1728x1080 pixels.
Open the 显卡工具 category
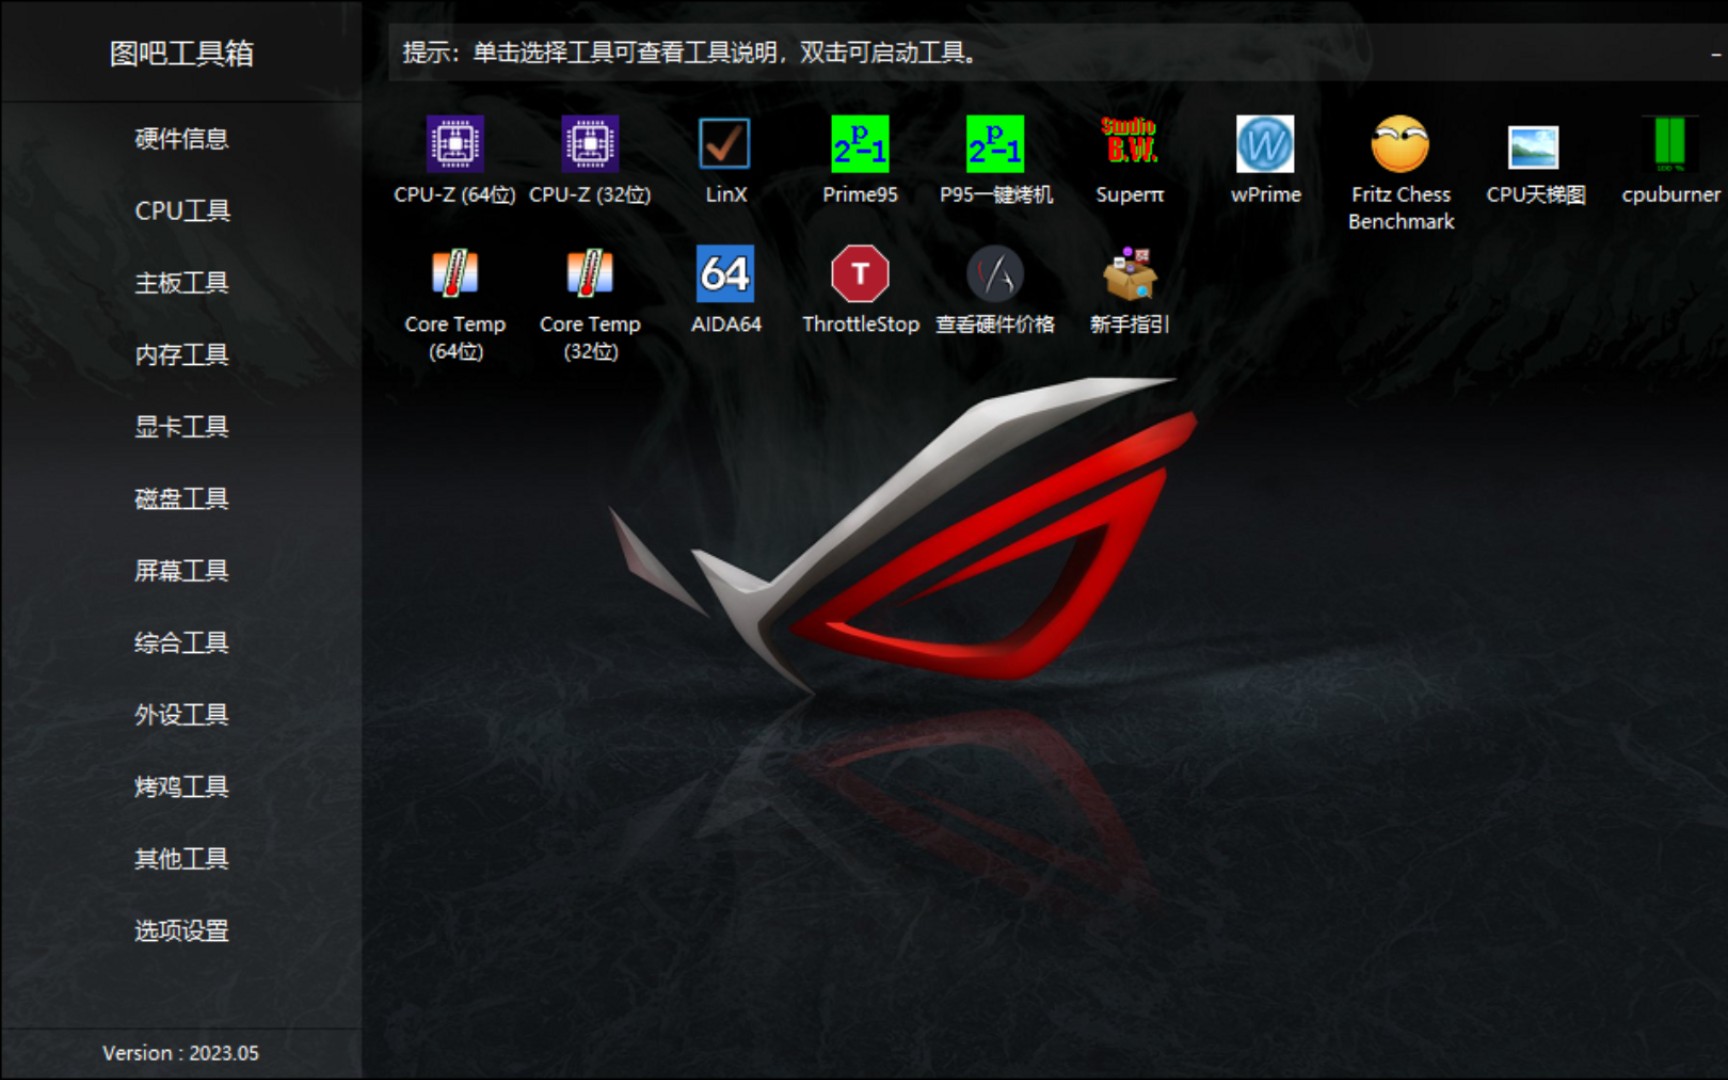[182, 426]
